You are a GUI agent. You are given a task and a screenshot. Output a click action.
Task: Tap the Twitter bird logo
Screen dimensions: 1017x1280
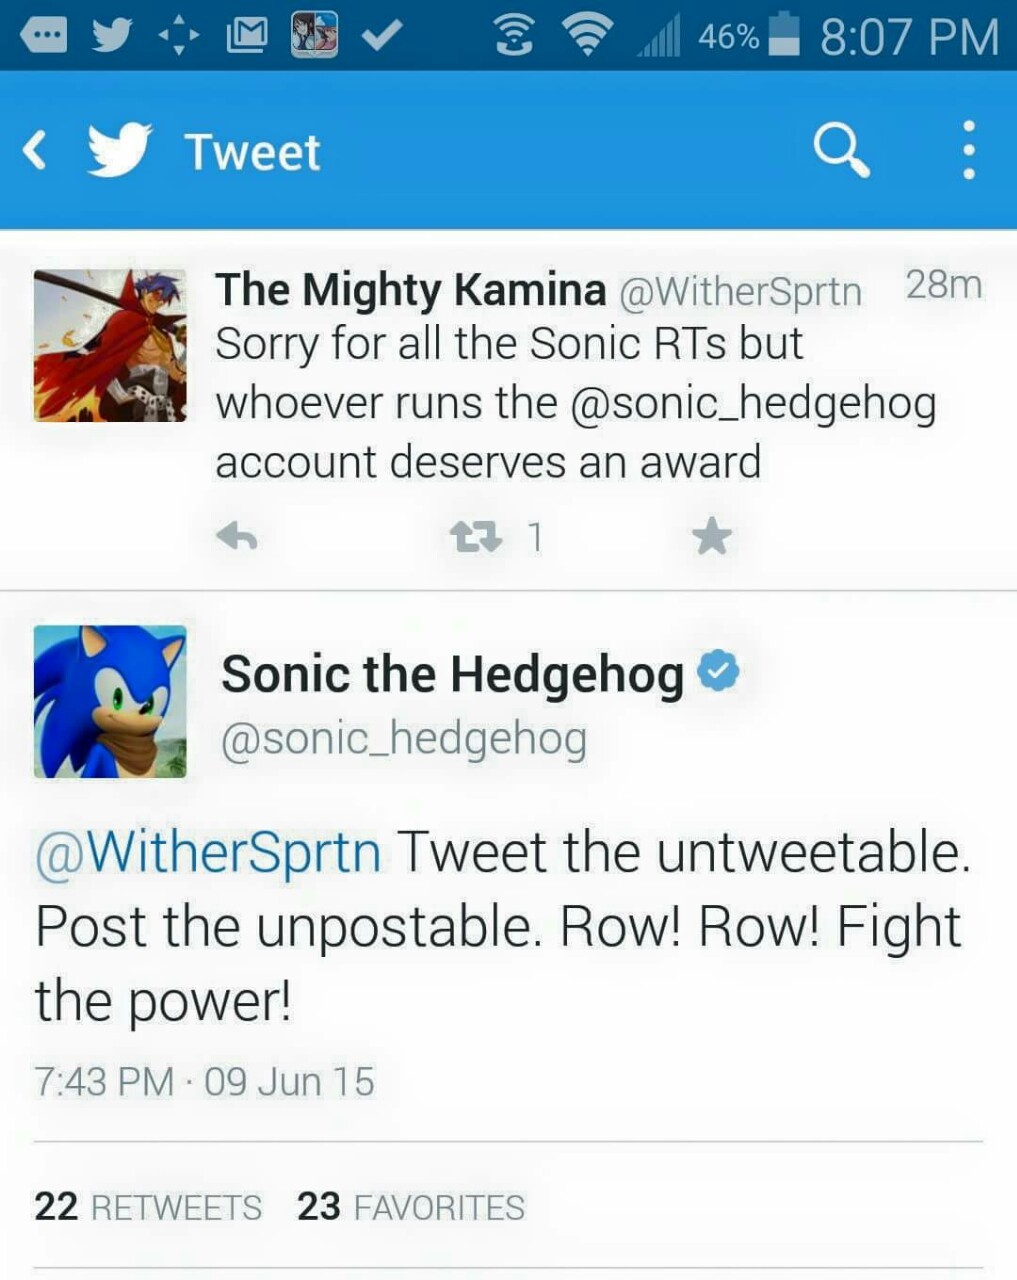coord(119,151)
